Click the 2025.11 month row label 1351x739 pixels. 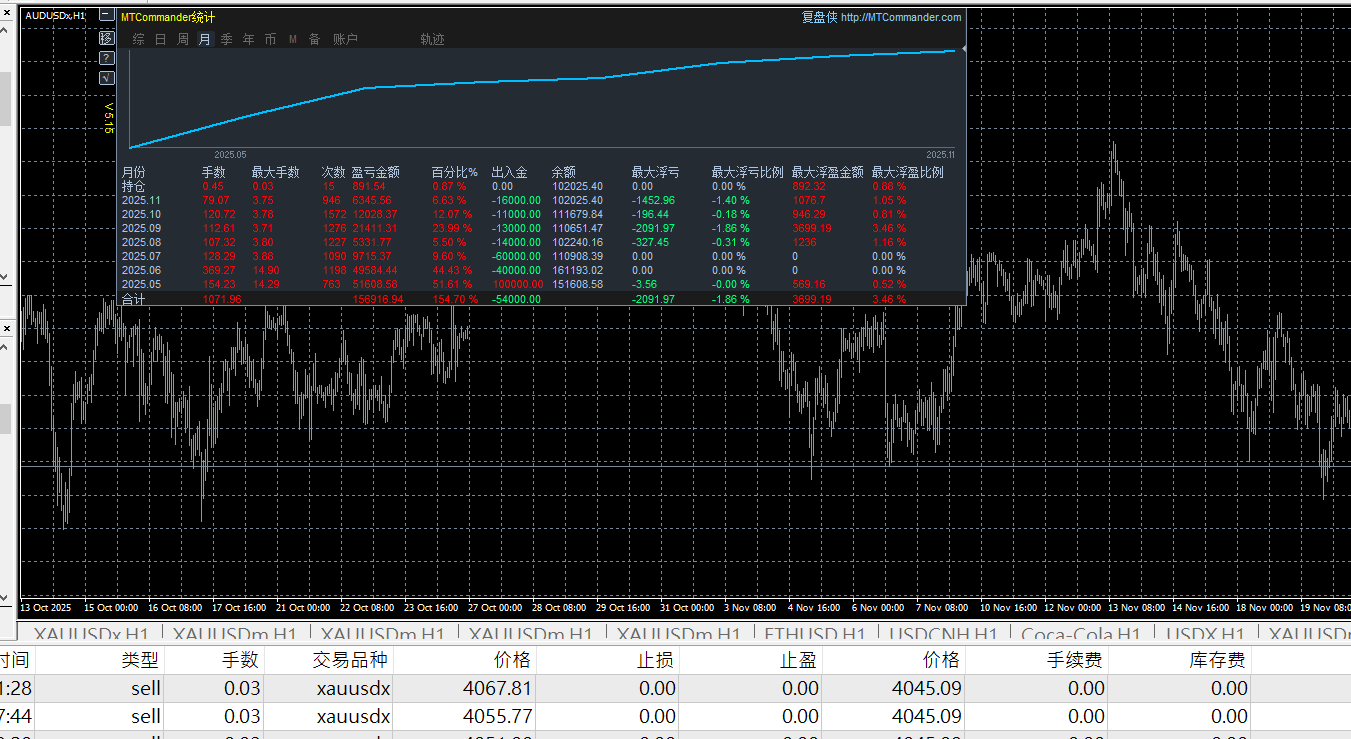coord(141,200)
